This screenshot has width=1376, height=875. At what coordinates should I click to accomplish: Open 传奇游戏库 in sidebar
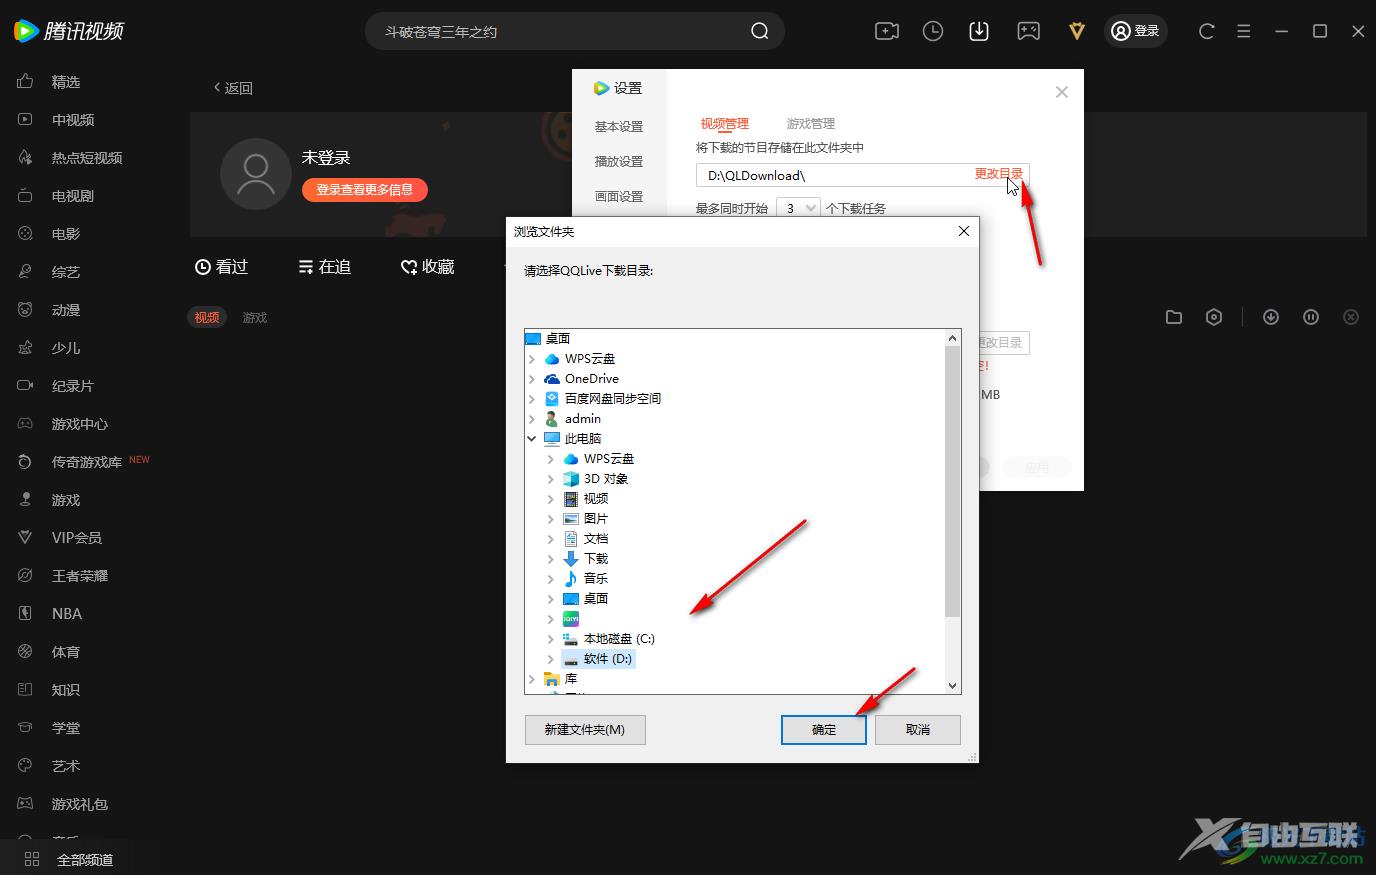87,462
